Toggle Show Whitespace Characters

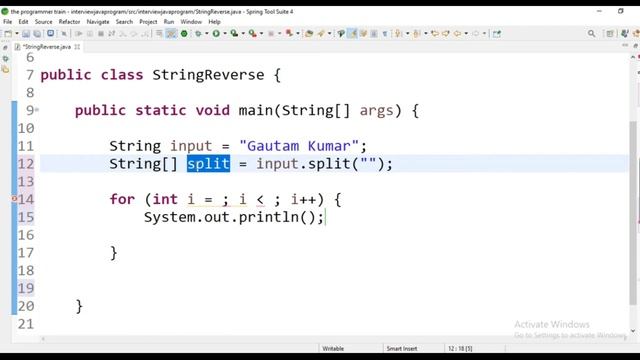click(x=384, y=33)
